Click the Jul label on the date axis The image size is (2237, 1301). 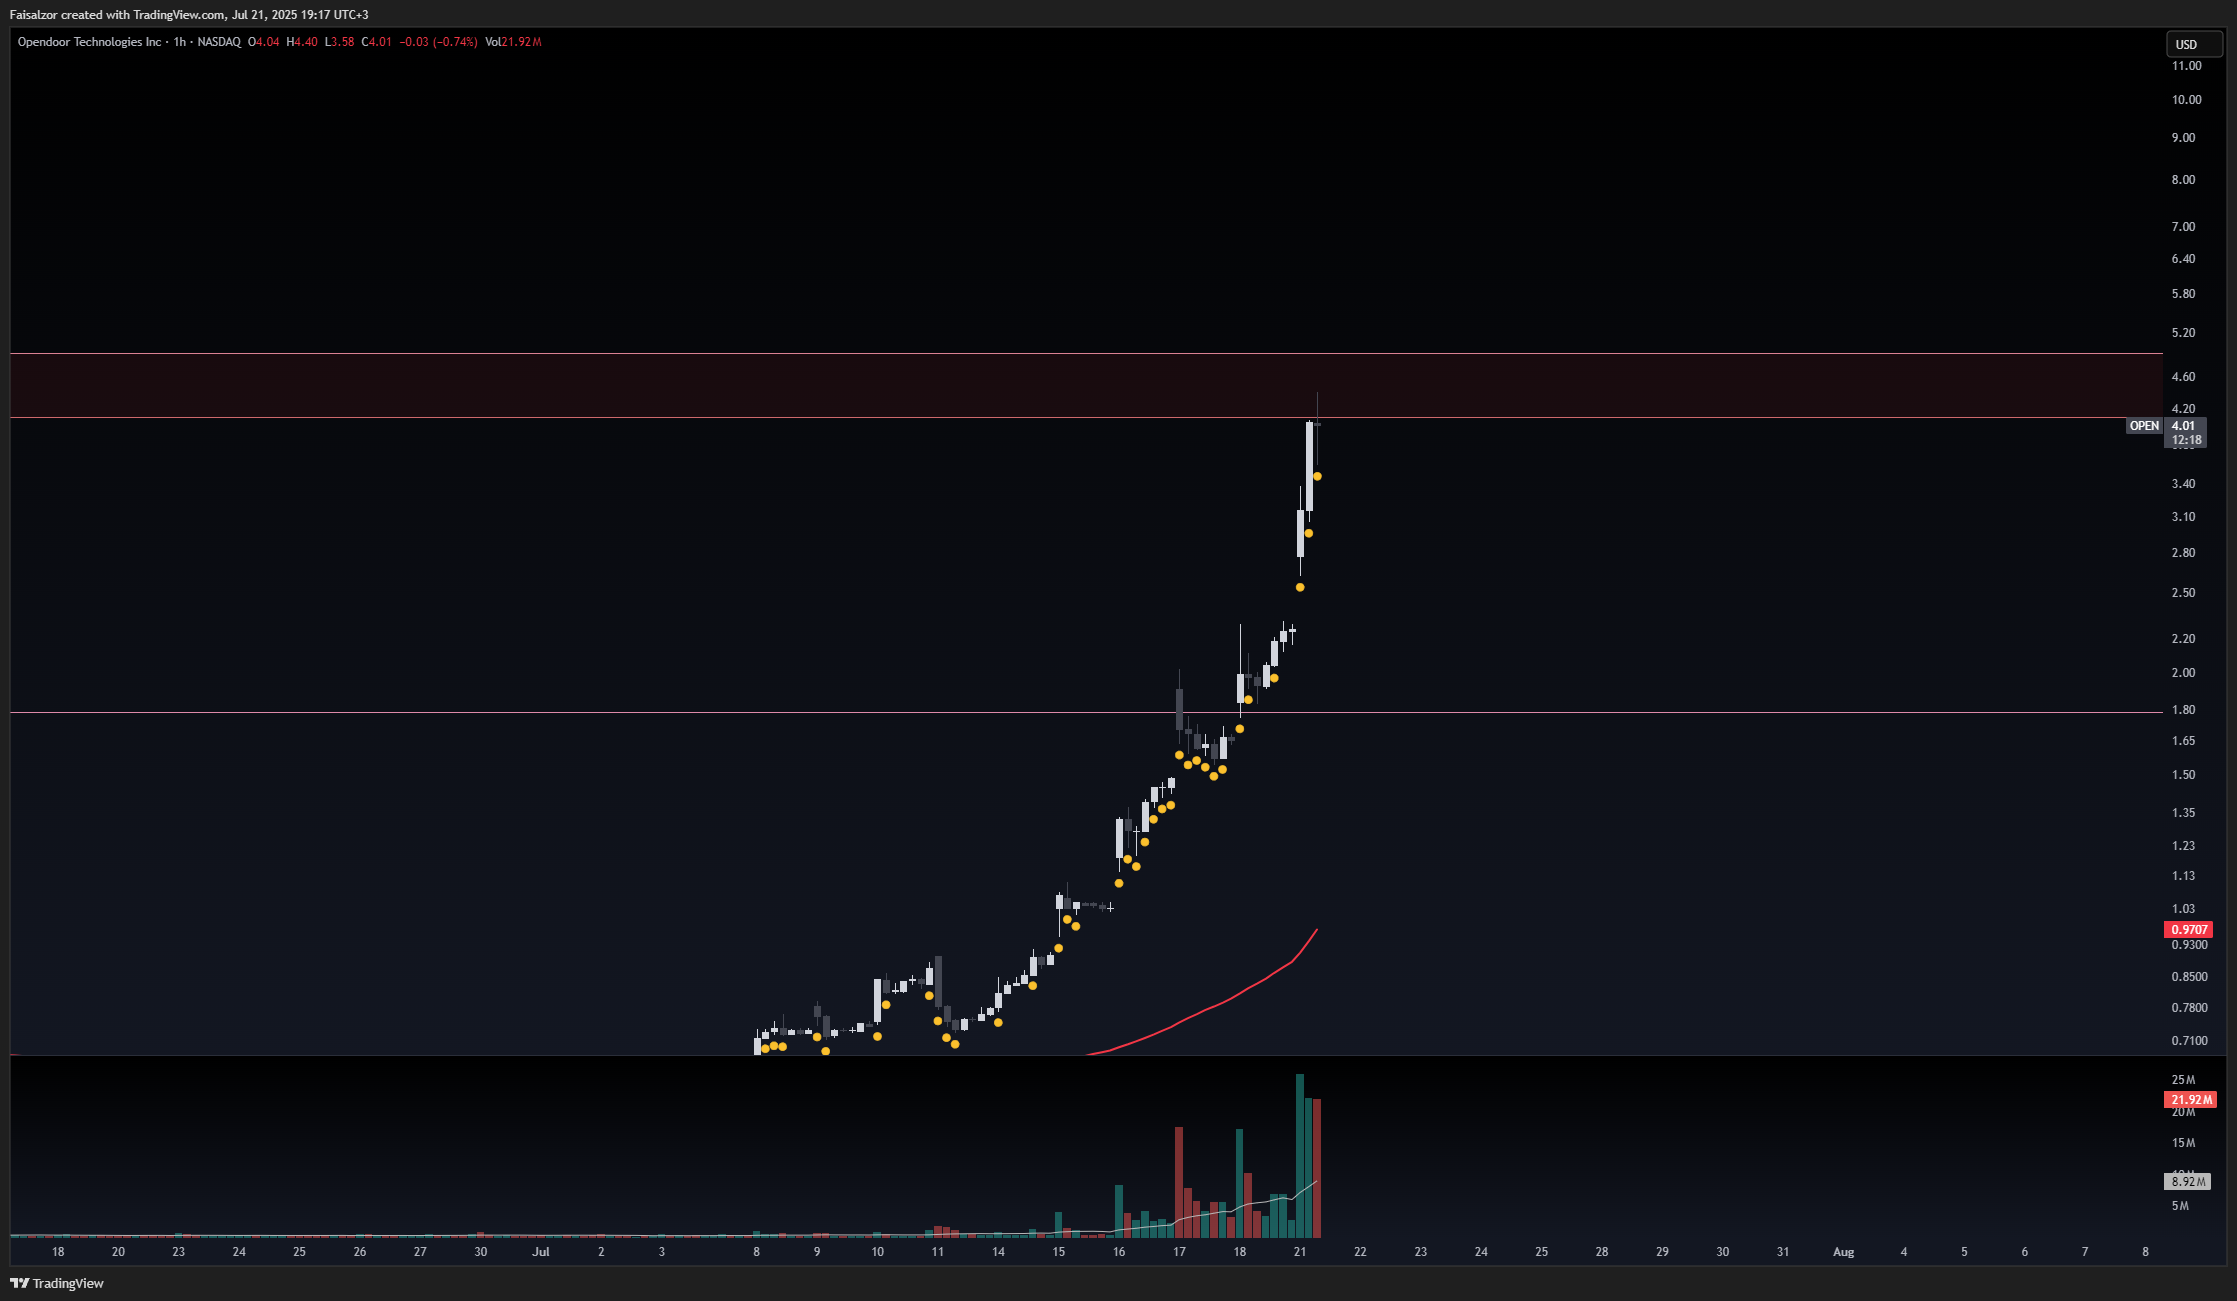point(541,1252)
